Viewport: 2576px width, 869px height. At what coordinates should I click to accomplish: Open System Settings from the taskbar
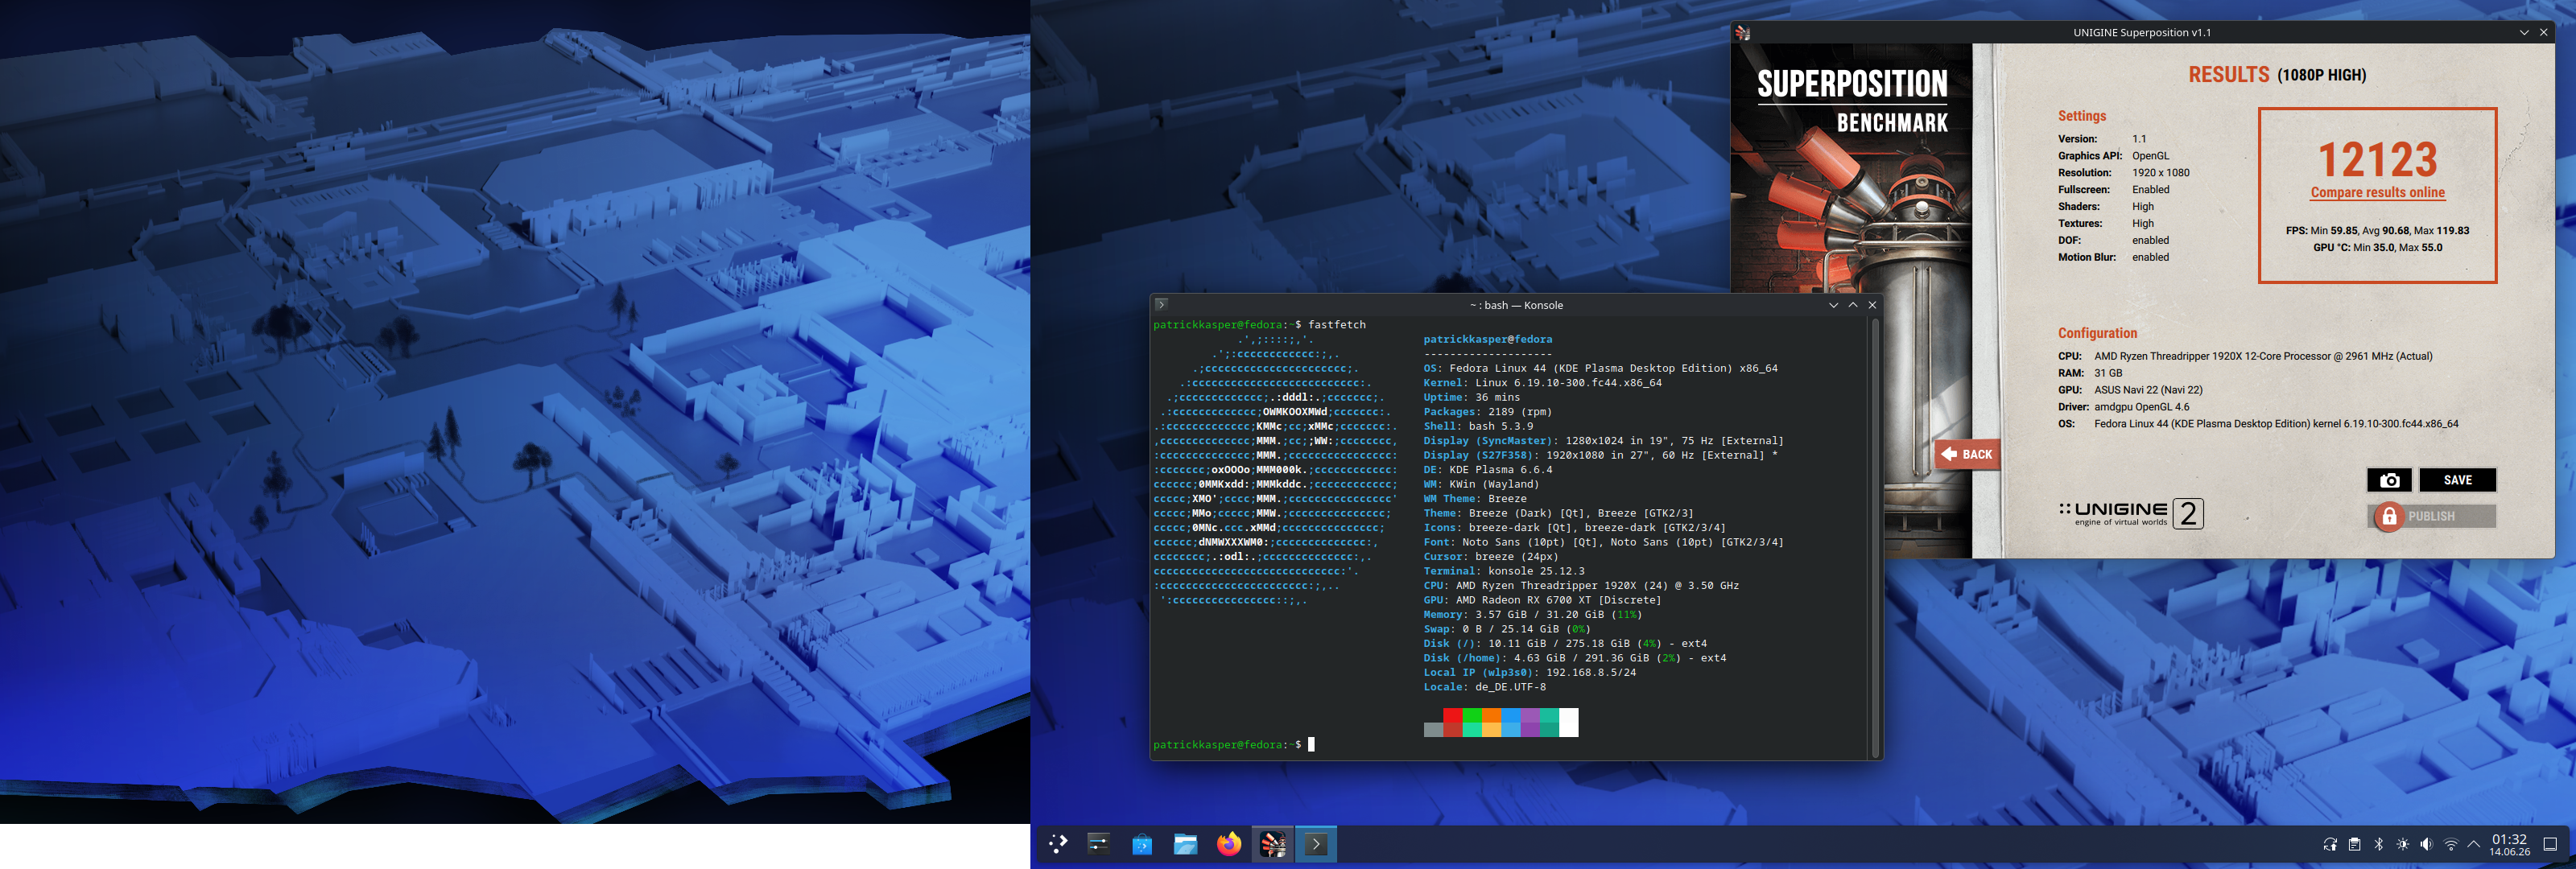tap(1098, 844)
